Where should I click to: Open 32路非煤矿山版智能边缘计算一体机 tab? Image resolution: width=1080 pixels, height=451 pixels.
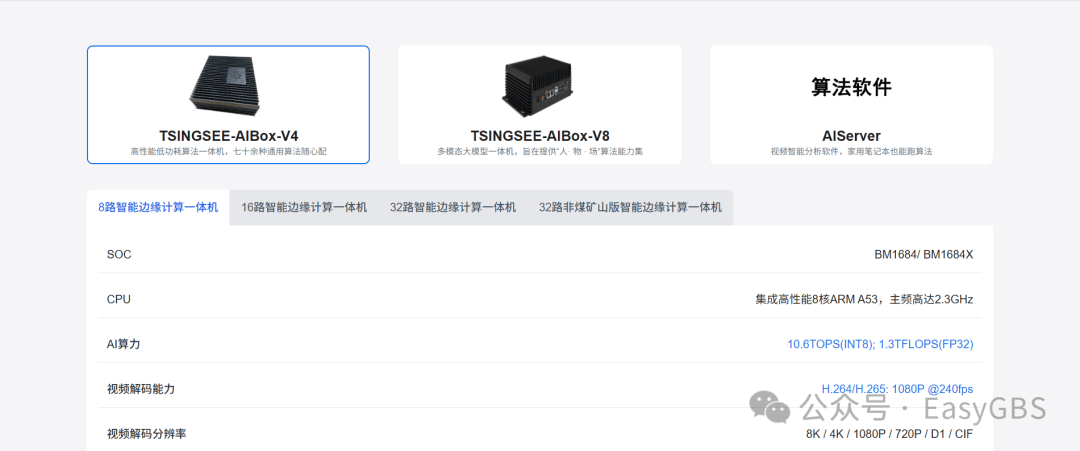(x=630, y=207)
